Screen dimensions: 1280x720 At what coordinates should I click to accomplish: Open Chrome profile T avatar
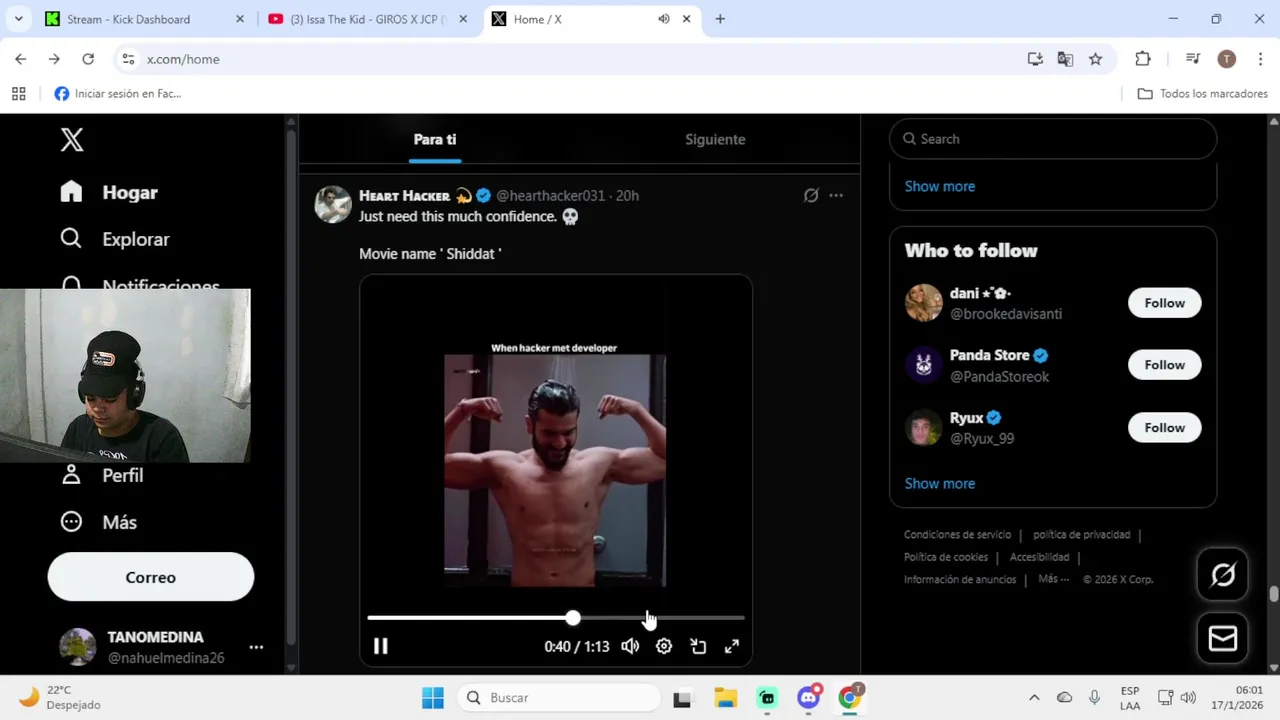[1227, 59]
